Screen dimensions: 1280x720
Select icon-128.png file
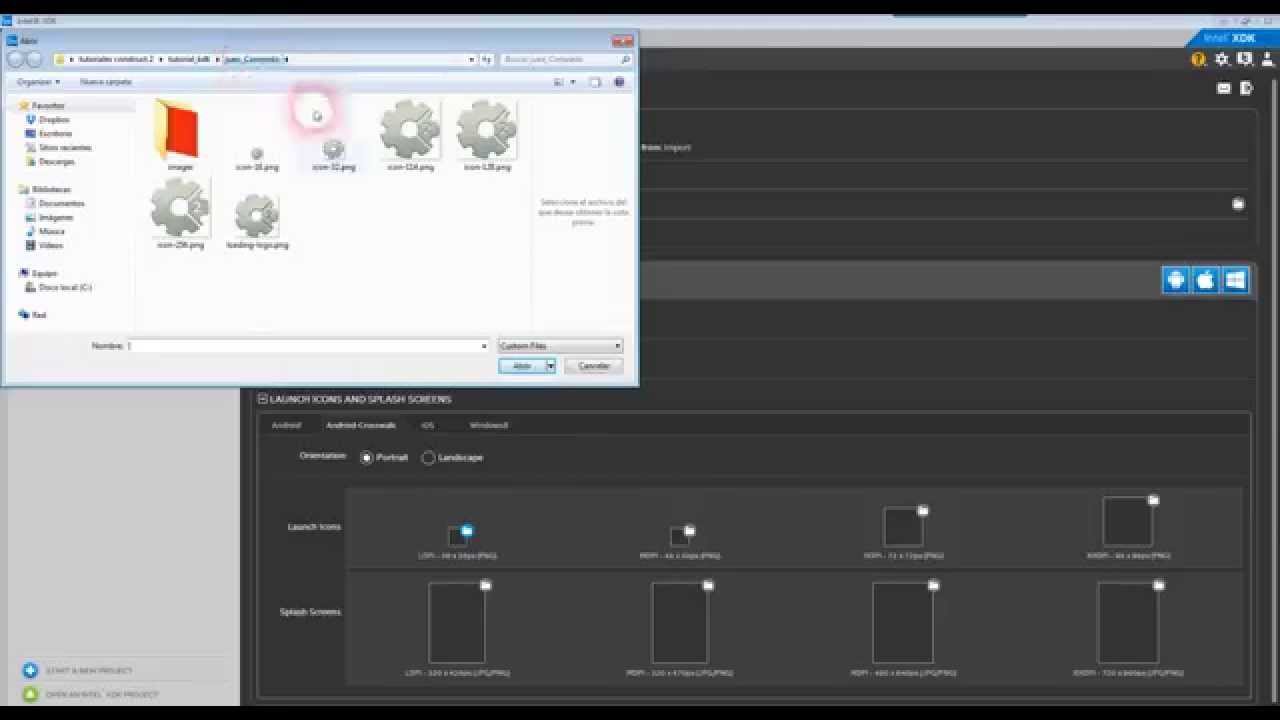click(x=487, y=135)
